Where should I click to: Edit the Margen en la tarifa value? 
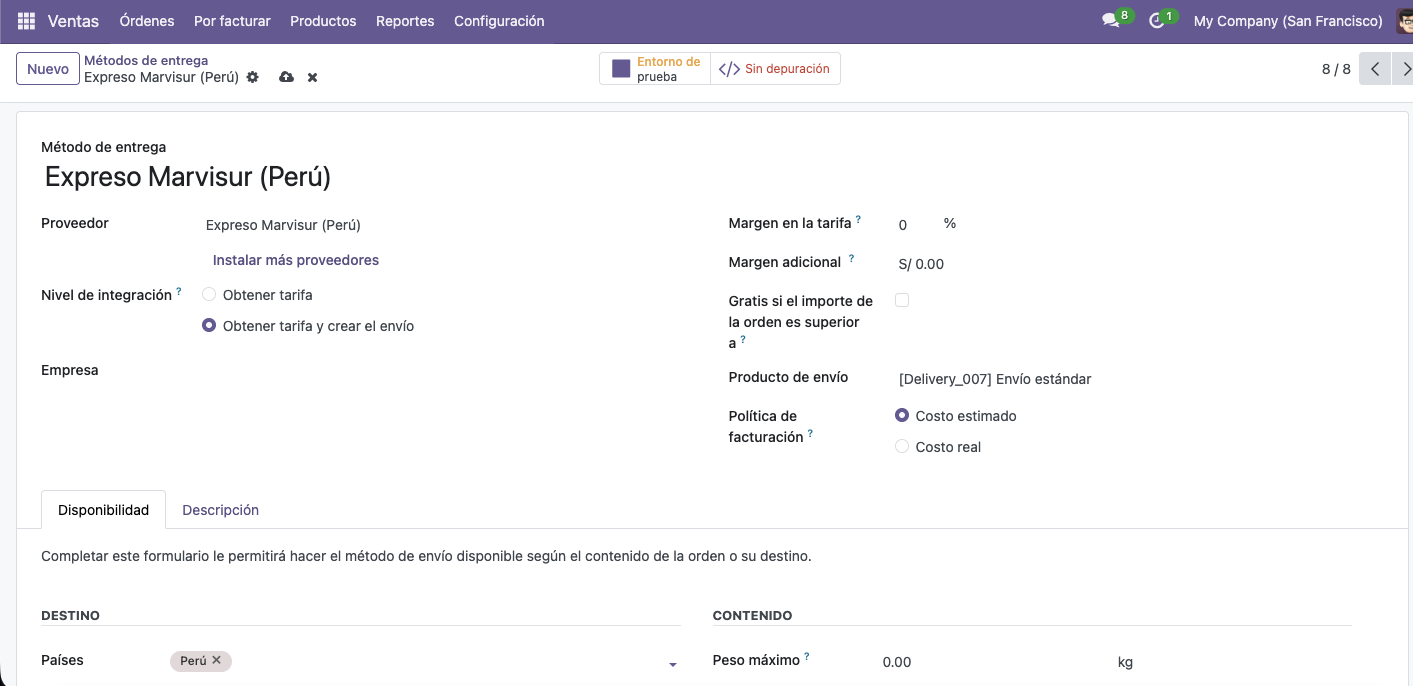tap(915, 225)
